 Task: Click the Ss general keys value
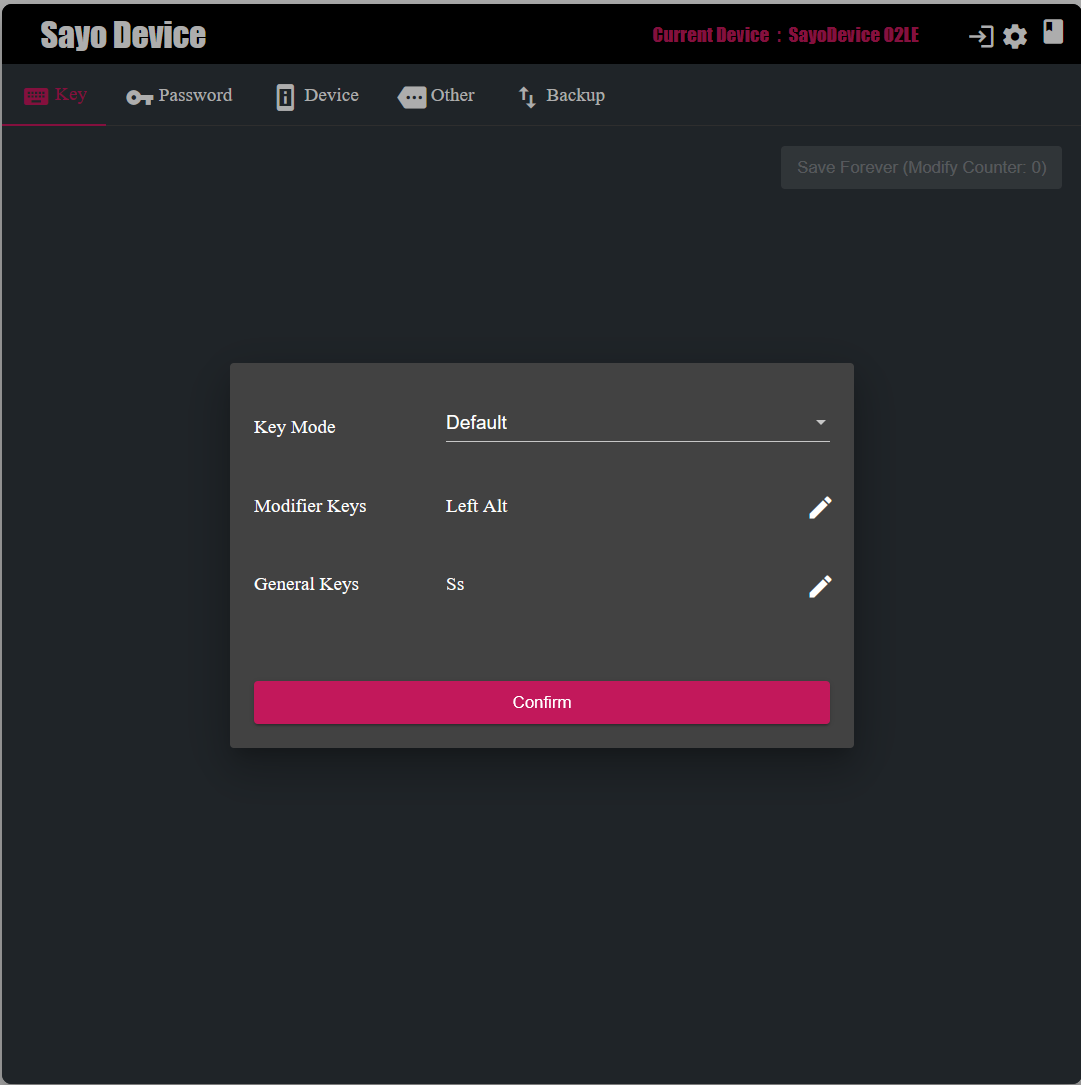(455, 585)
